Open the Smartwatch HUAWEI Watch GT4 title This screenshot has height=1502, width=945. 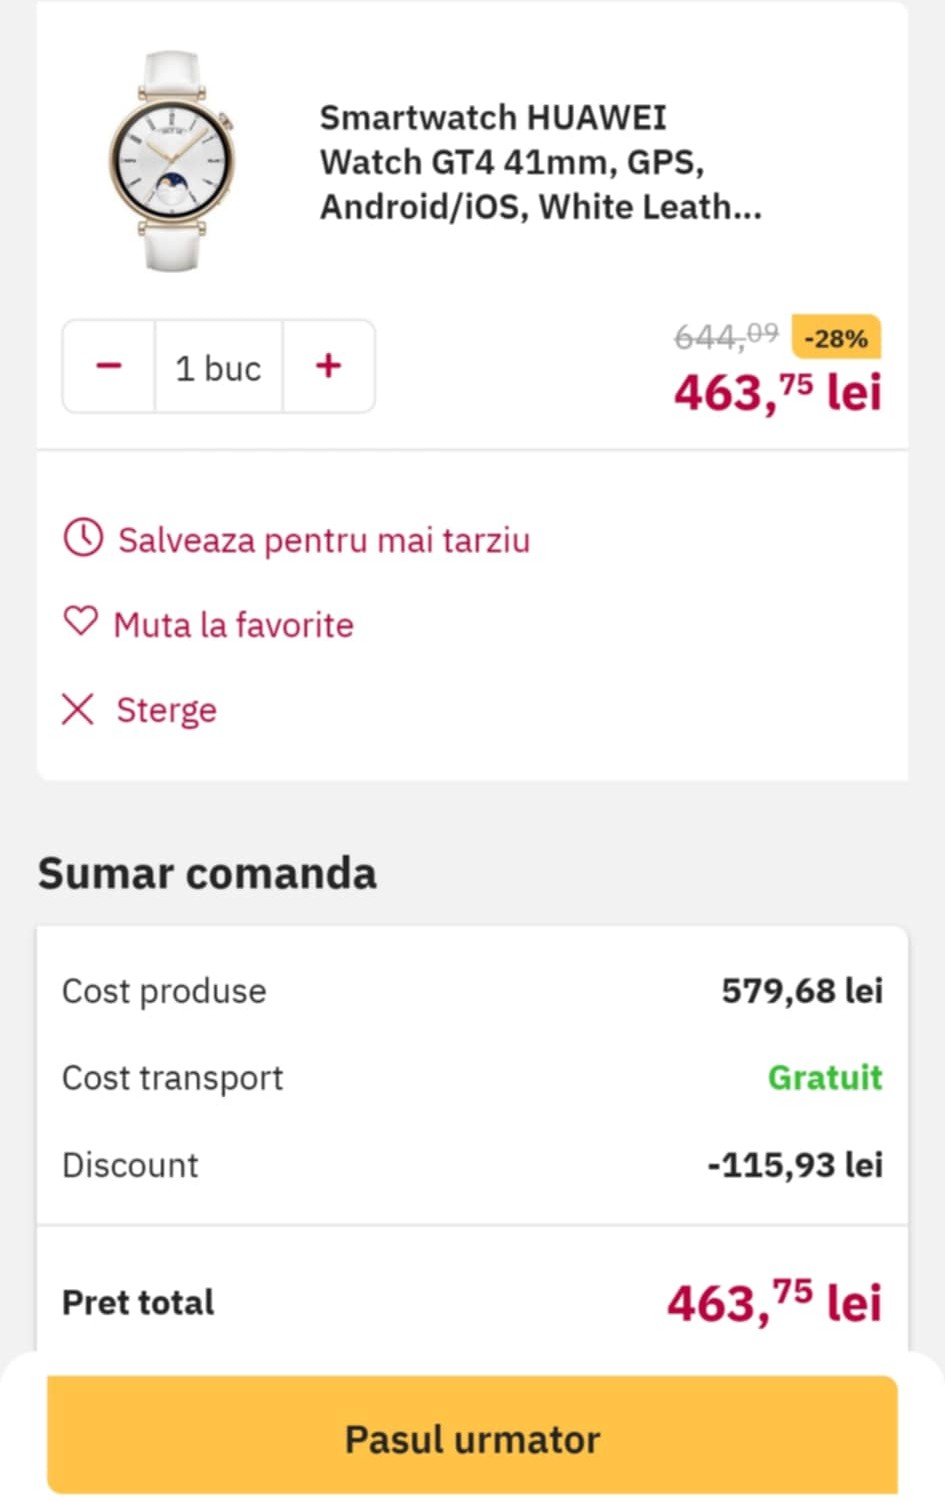pyautogui.click(x=540, y=162)
